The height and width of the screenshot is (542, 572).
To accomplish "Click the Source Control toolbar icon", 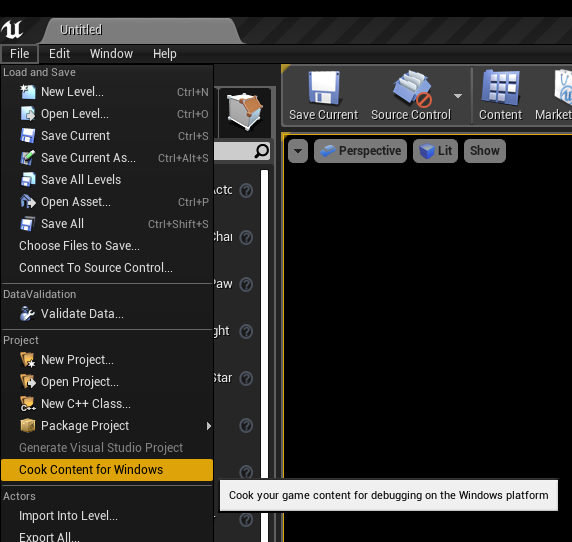I will coord(412,88).
